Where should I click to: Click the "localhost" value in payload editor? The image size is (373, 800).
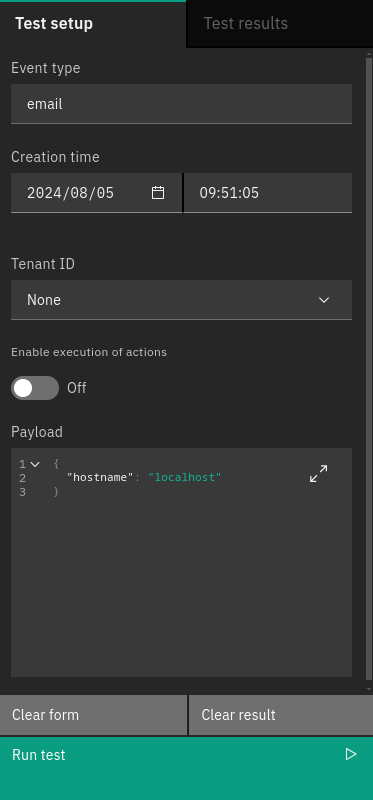(185, 478)
